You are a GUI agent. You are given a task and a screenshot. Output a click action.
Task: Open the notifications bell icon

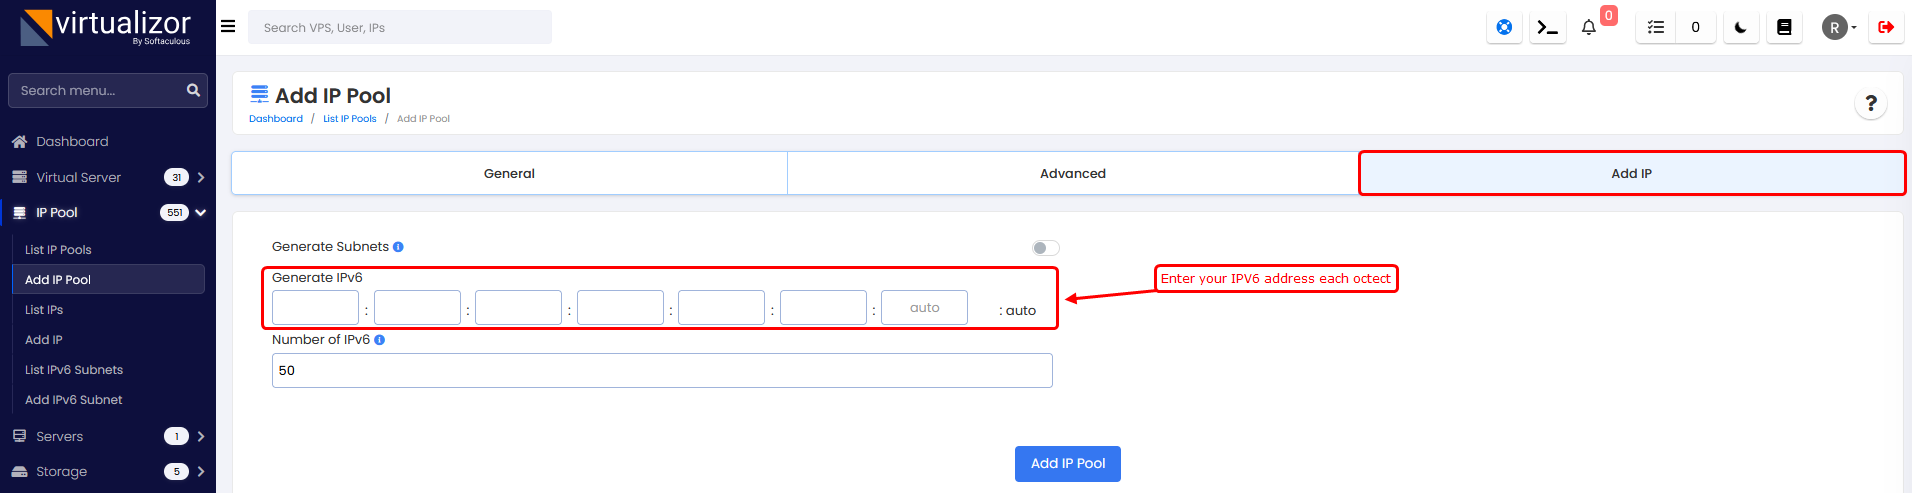(x=1588, y=28)
